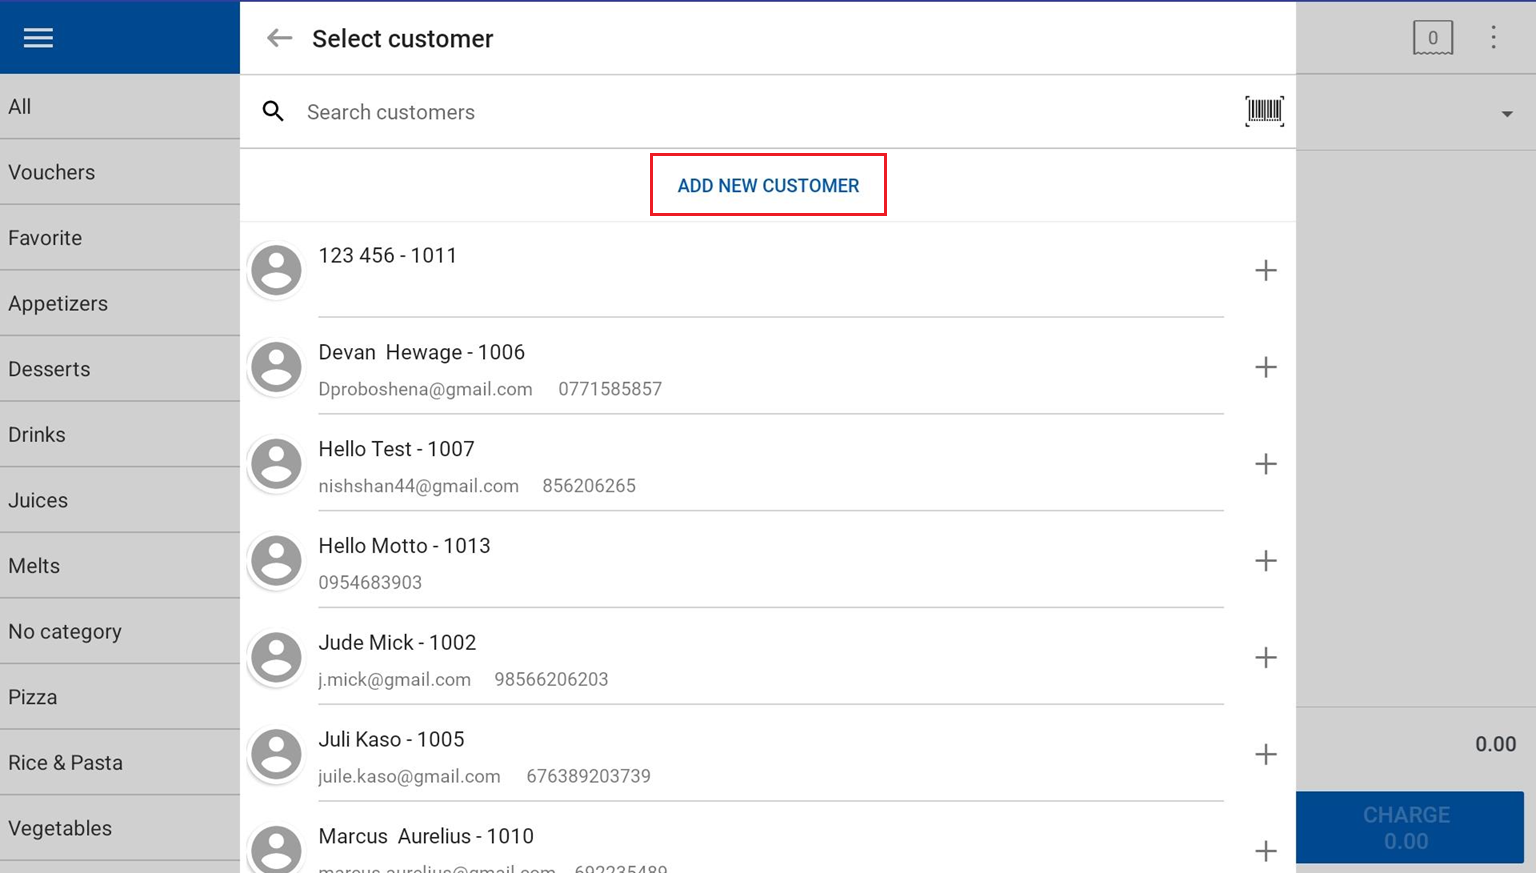Click the receipt counter icon
Viewport: 1536px width, 873px height.
(x=1432, y=38)
